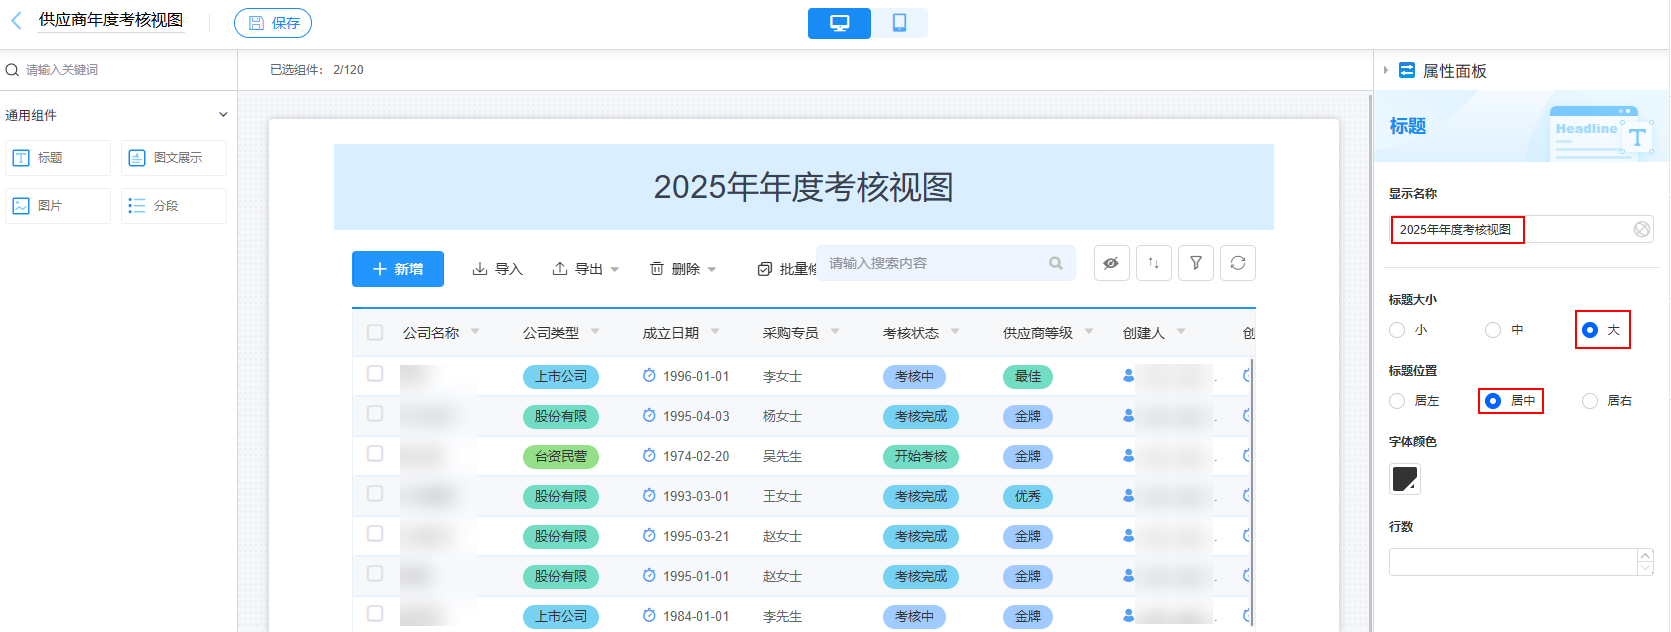Set 标题大小 to 小
Image resolution: width=1671 pixels, height=632 pixels.
[1397, 330]
